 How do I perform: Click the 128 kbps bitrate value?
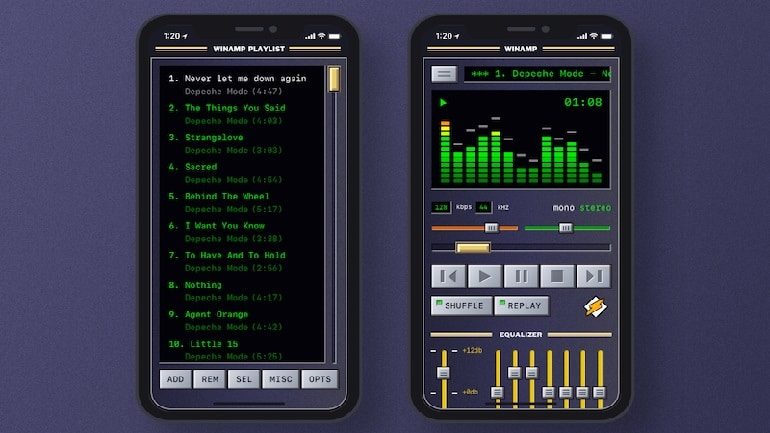coord(441,207)
